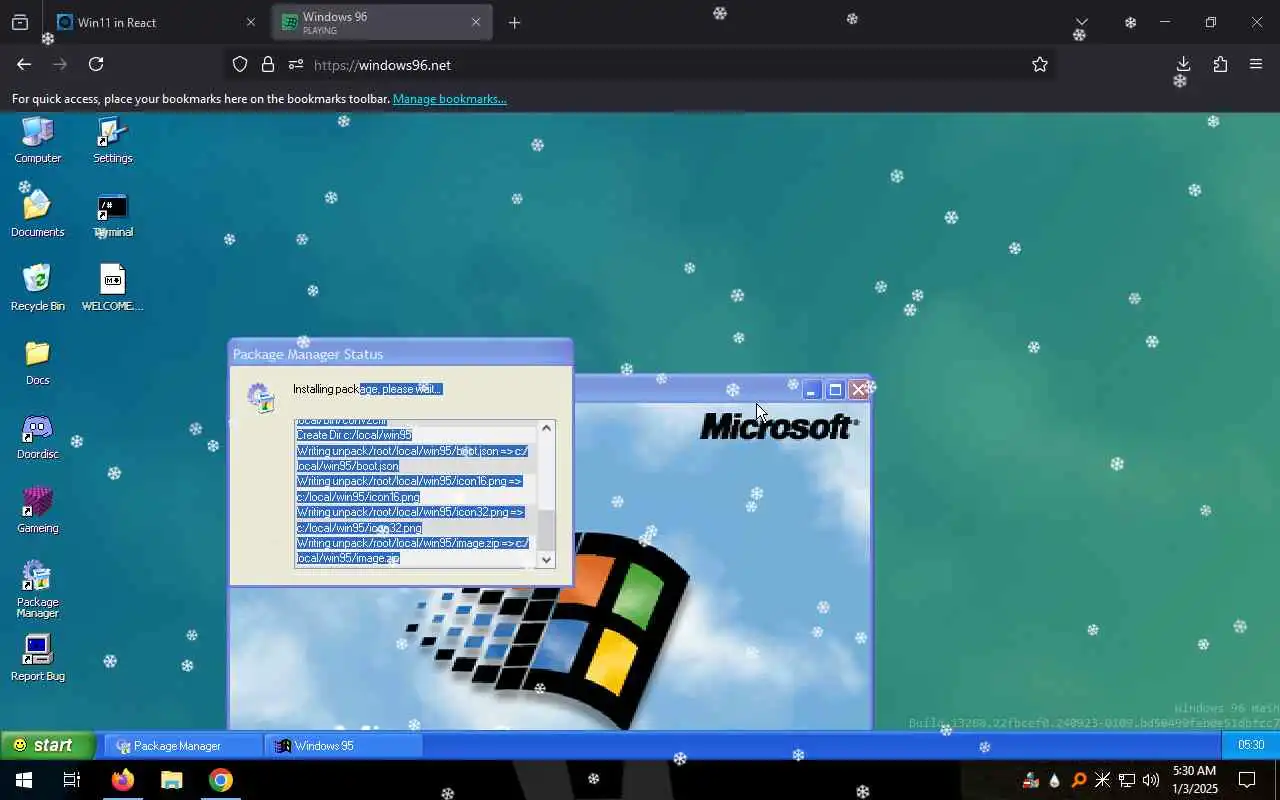Click the up arrow of the log scrollbar
This screenshot has height=800, width=1280.
546,428
